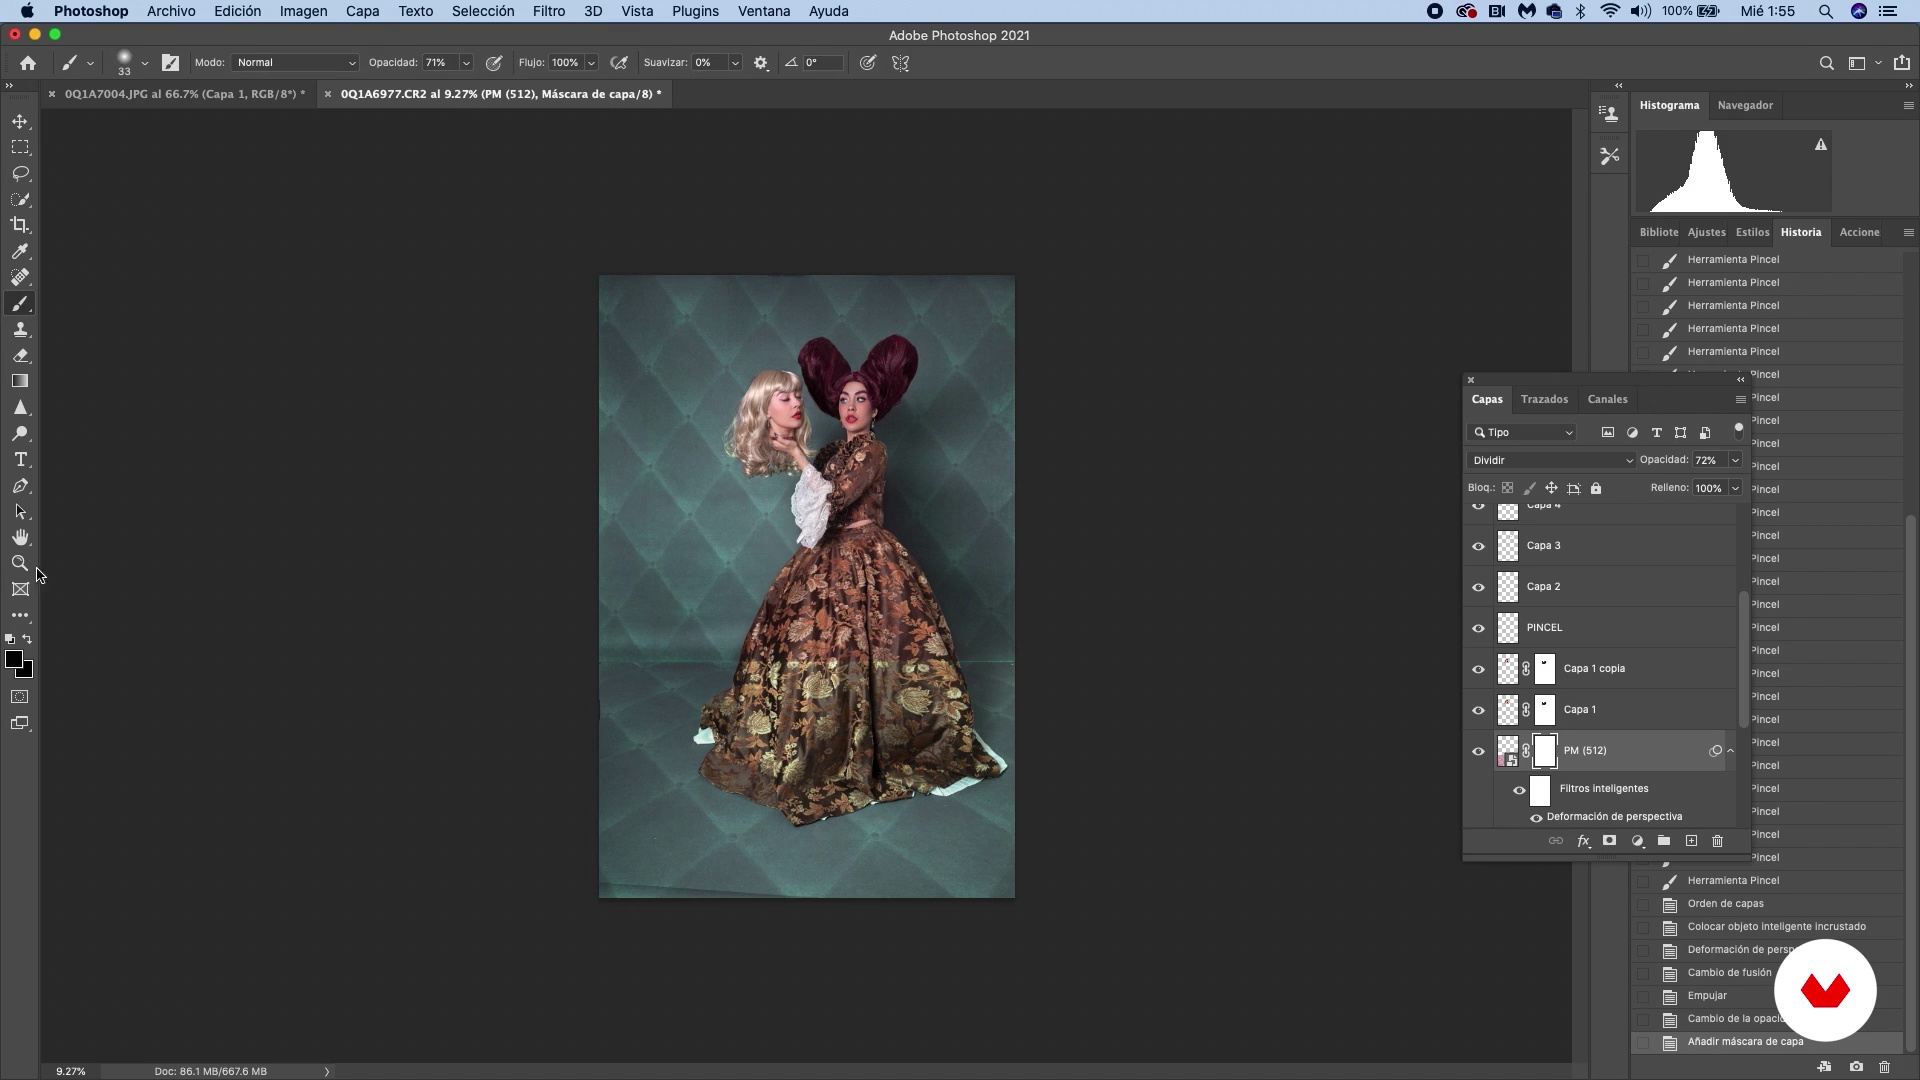Select the Lasso tool
The width and height of the screenshot is (1920, 1080).
20,173
